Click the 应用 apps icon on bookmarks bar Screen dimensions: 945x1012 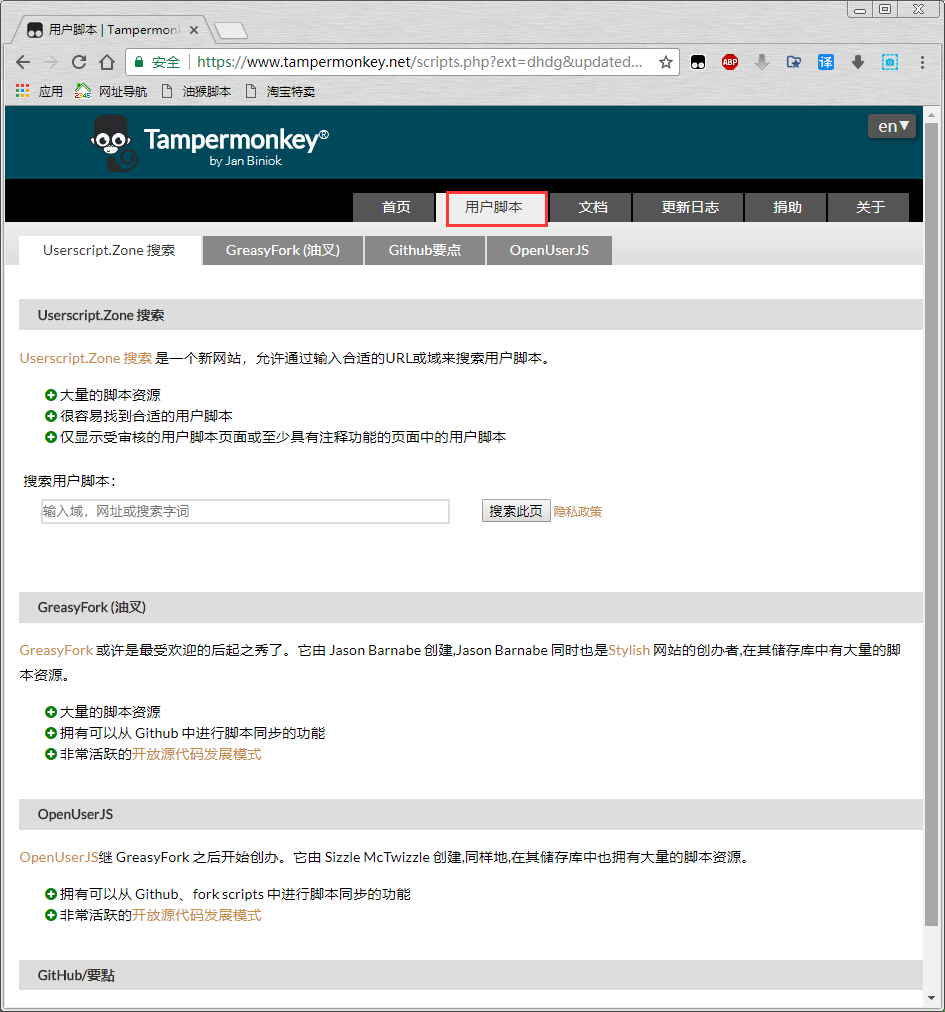[x=21, y=91]
